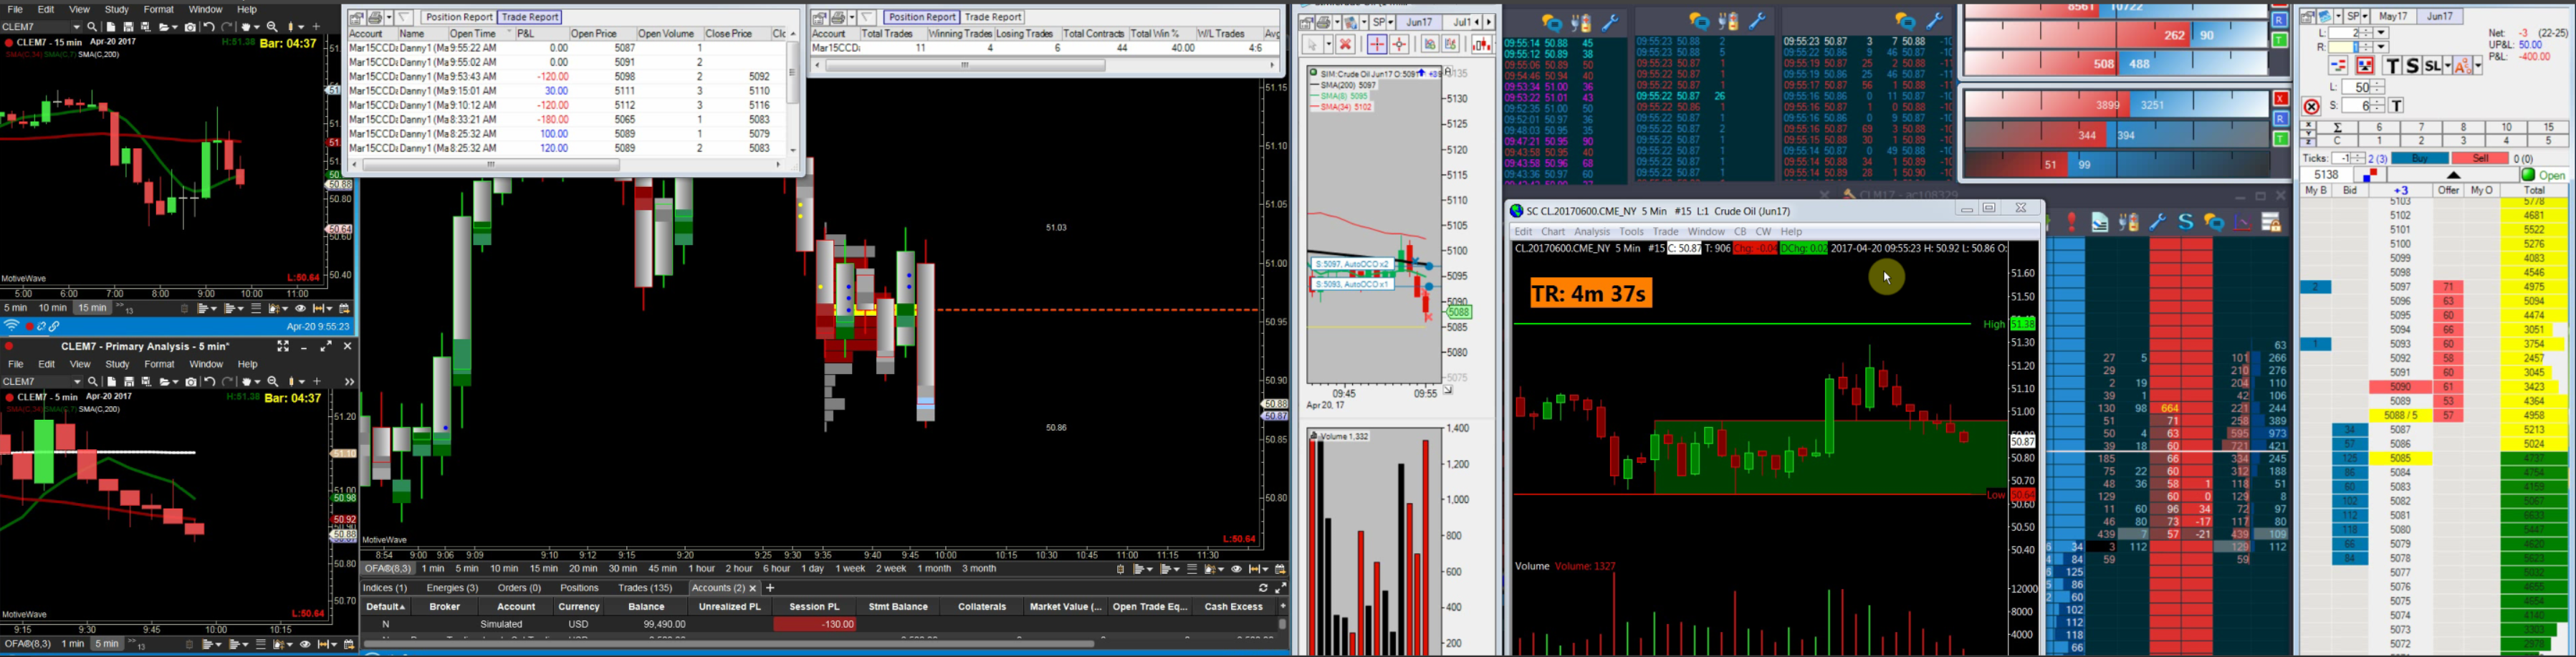Click camera snapshot icon in 15 min chart toolbar

pos(190,27)
